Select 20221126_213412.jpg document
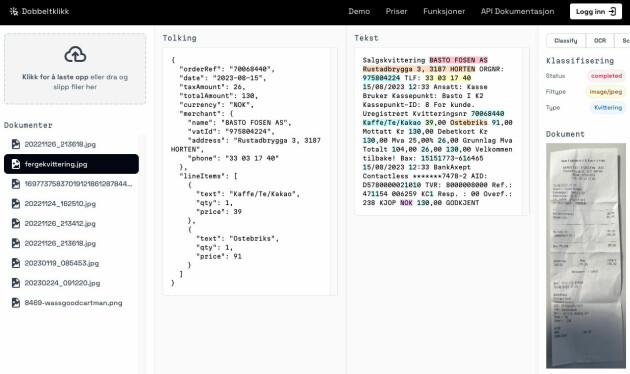 point(72,223)
